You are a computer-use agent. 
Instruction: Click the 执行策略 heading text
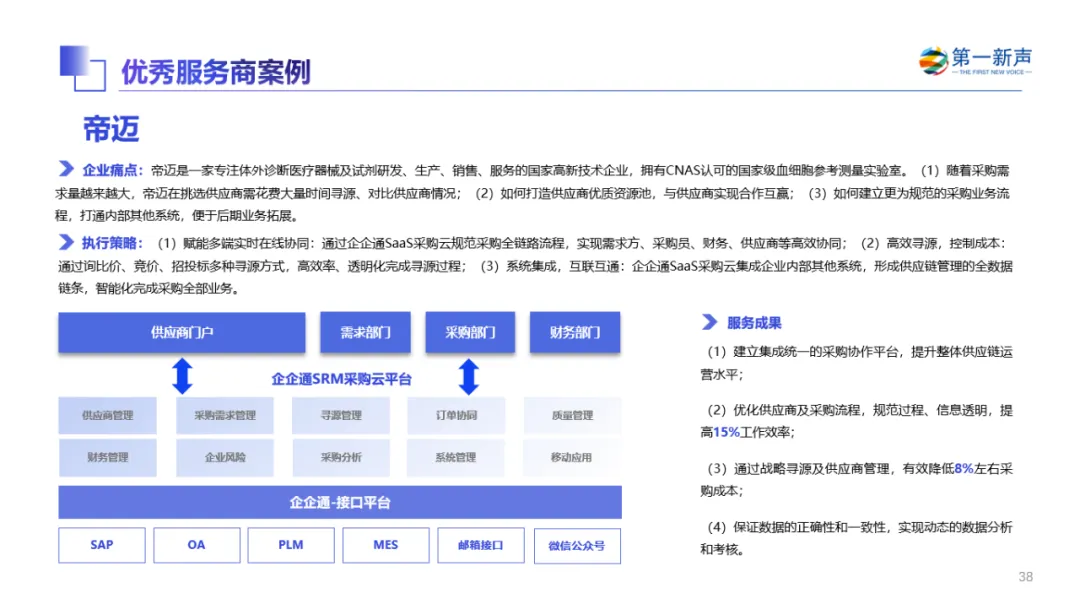tap(112, 242)
